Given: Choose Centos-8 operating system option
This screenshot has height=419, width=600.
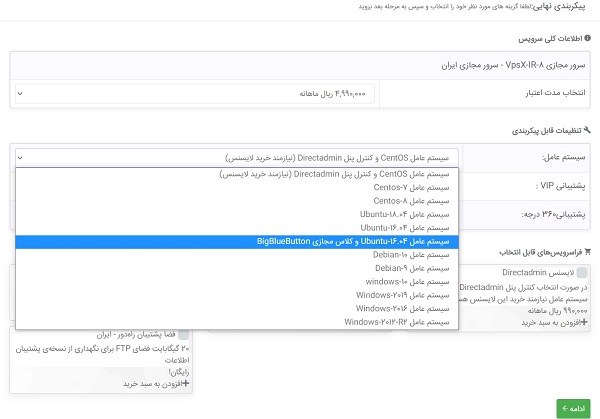Looking at the screenshot, I should click(237, 201).
